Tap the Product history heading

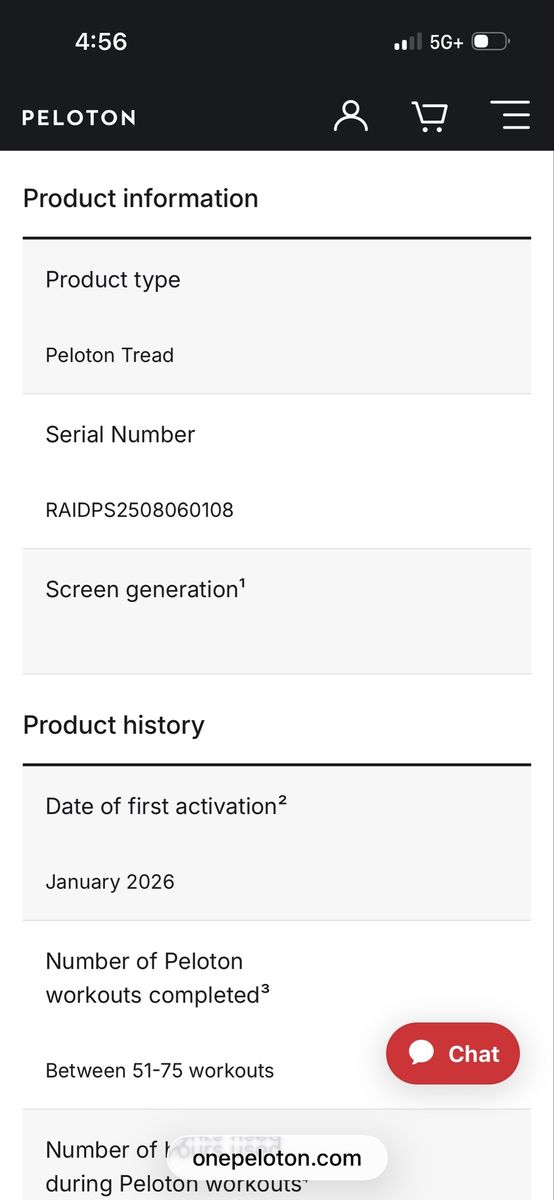114,725
